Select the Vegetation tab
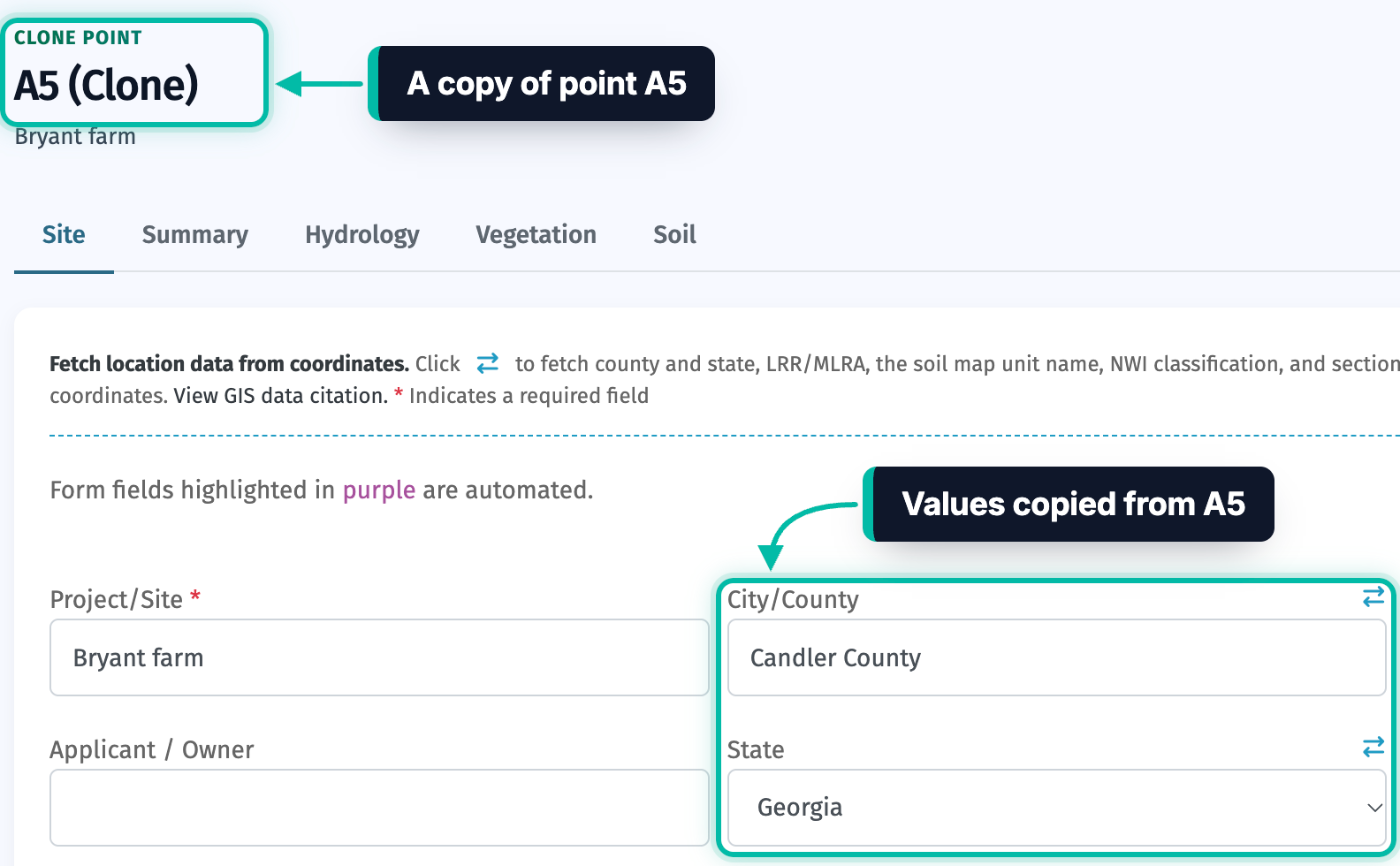Viewport: 1400px width, 866px height. (x=536, y=235)
